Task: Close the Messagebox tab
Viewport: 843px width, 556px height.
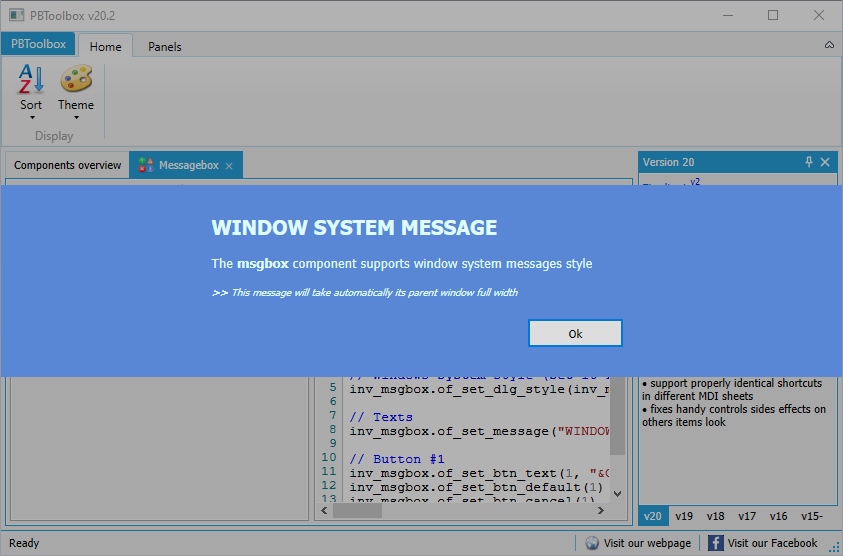Action: point(229,166)
